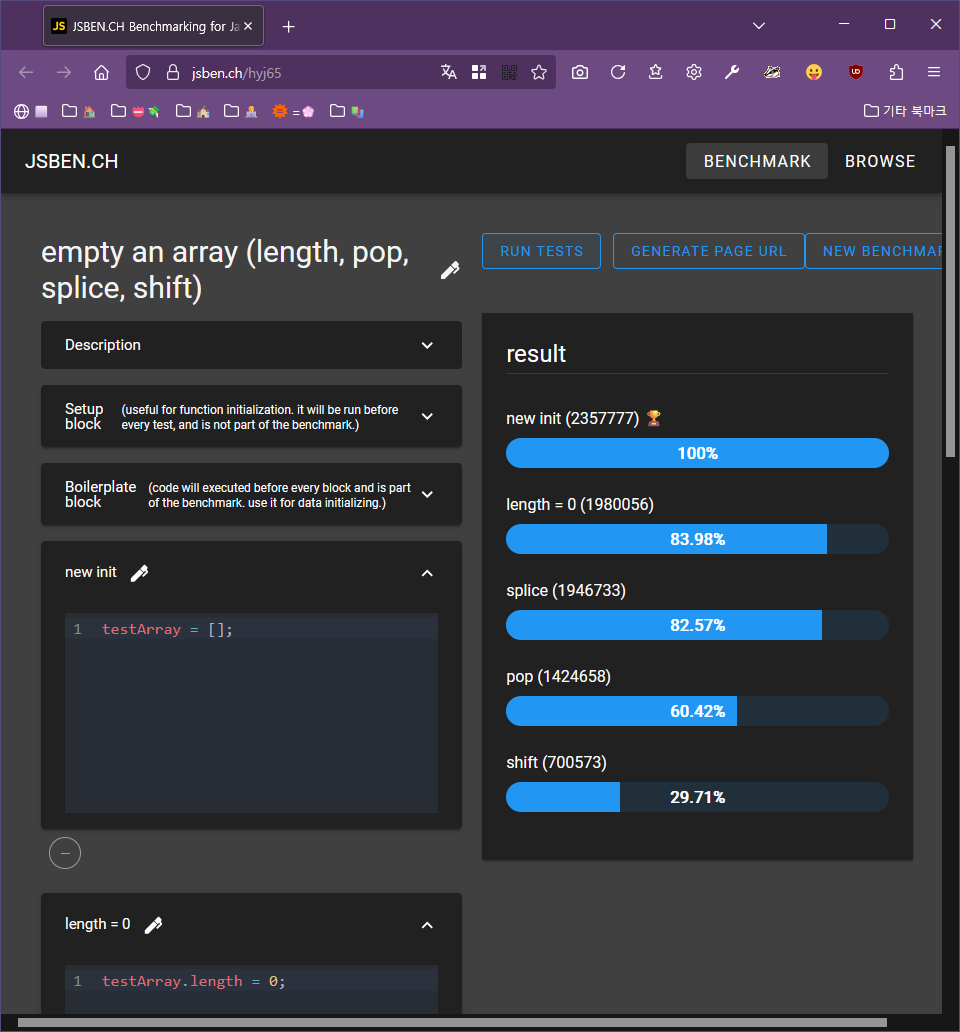The height and width of the screenshot is (1032, 960).
Task: Click the 'length = 0' 83.98% result bar
Action: 697,539
